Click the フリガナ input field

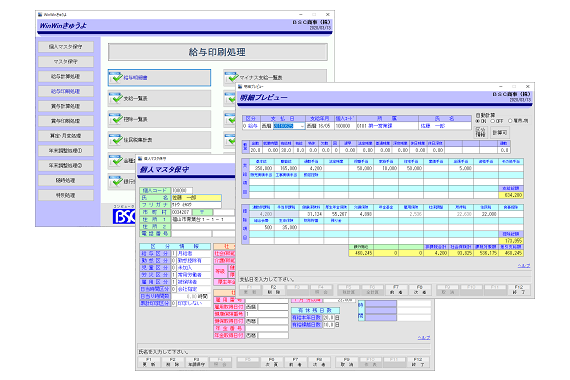pyautogui.click(x=196, y=205)
